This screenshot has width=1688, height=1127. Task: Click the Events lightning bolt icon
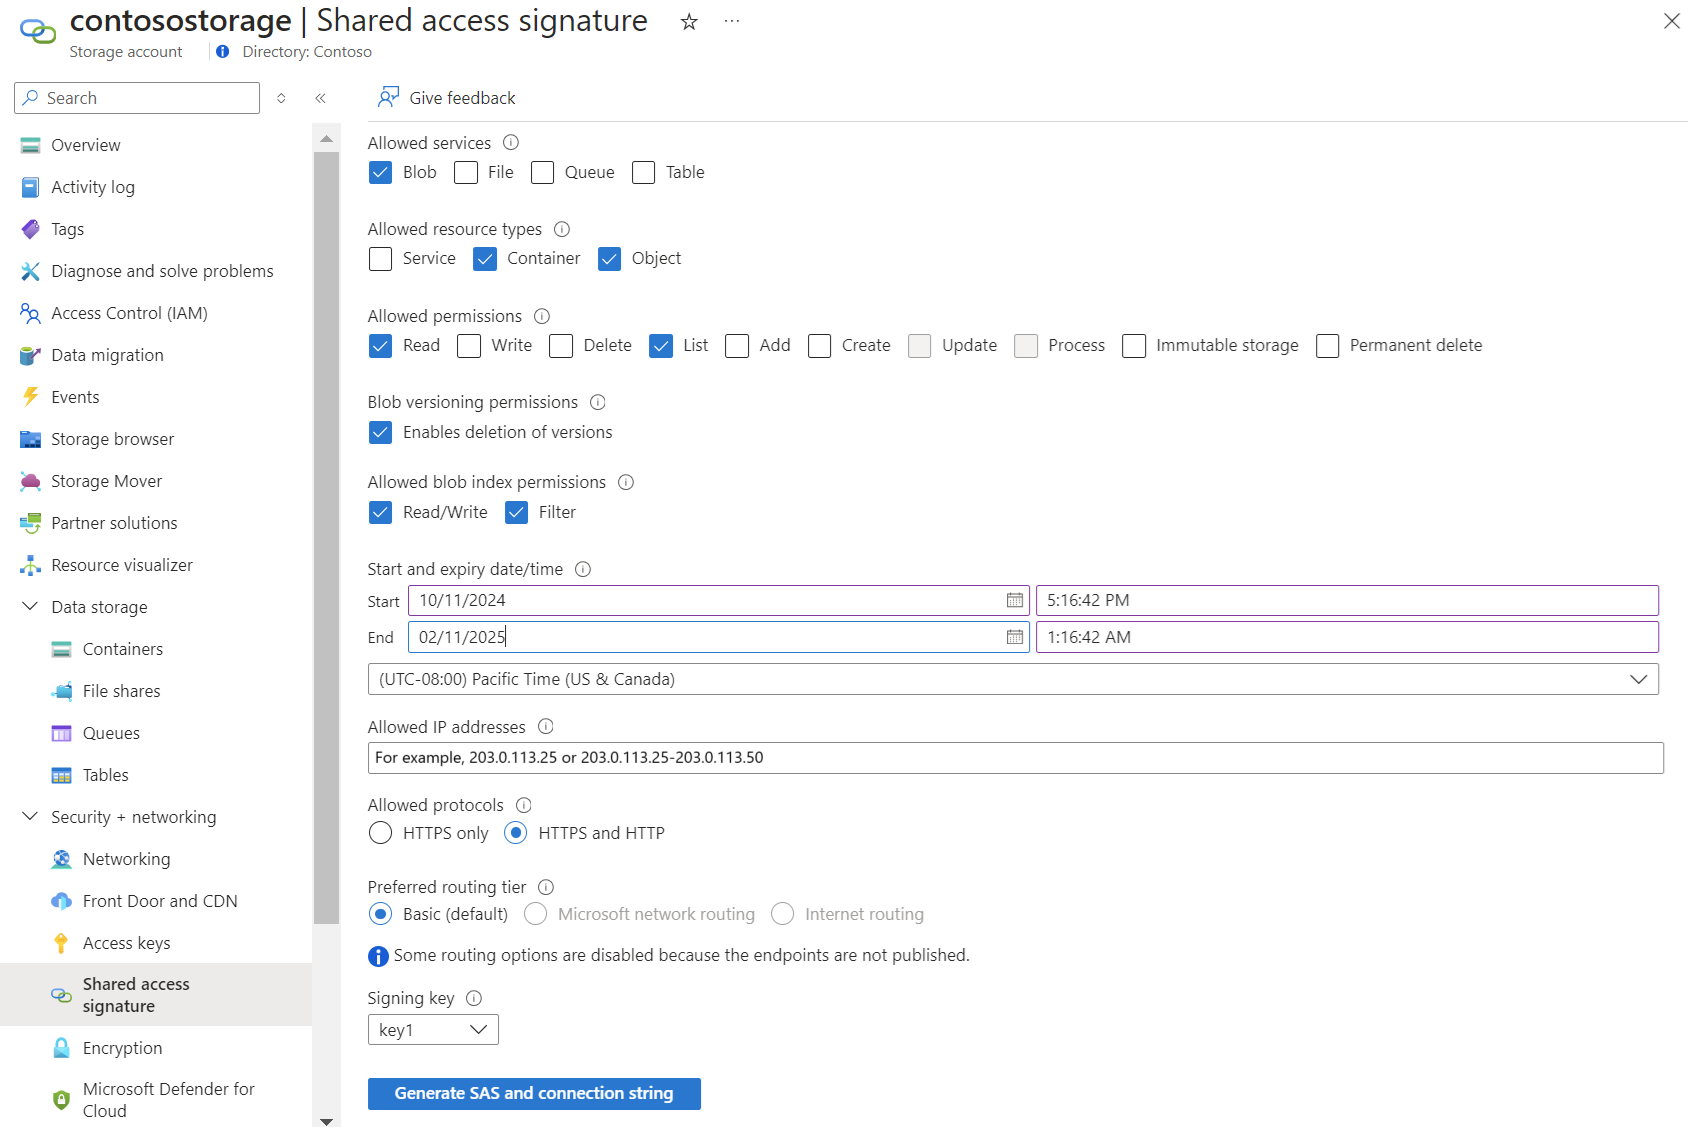30,397
